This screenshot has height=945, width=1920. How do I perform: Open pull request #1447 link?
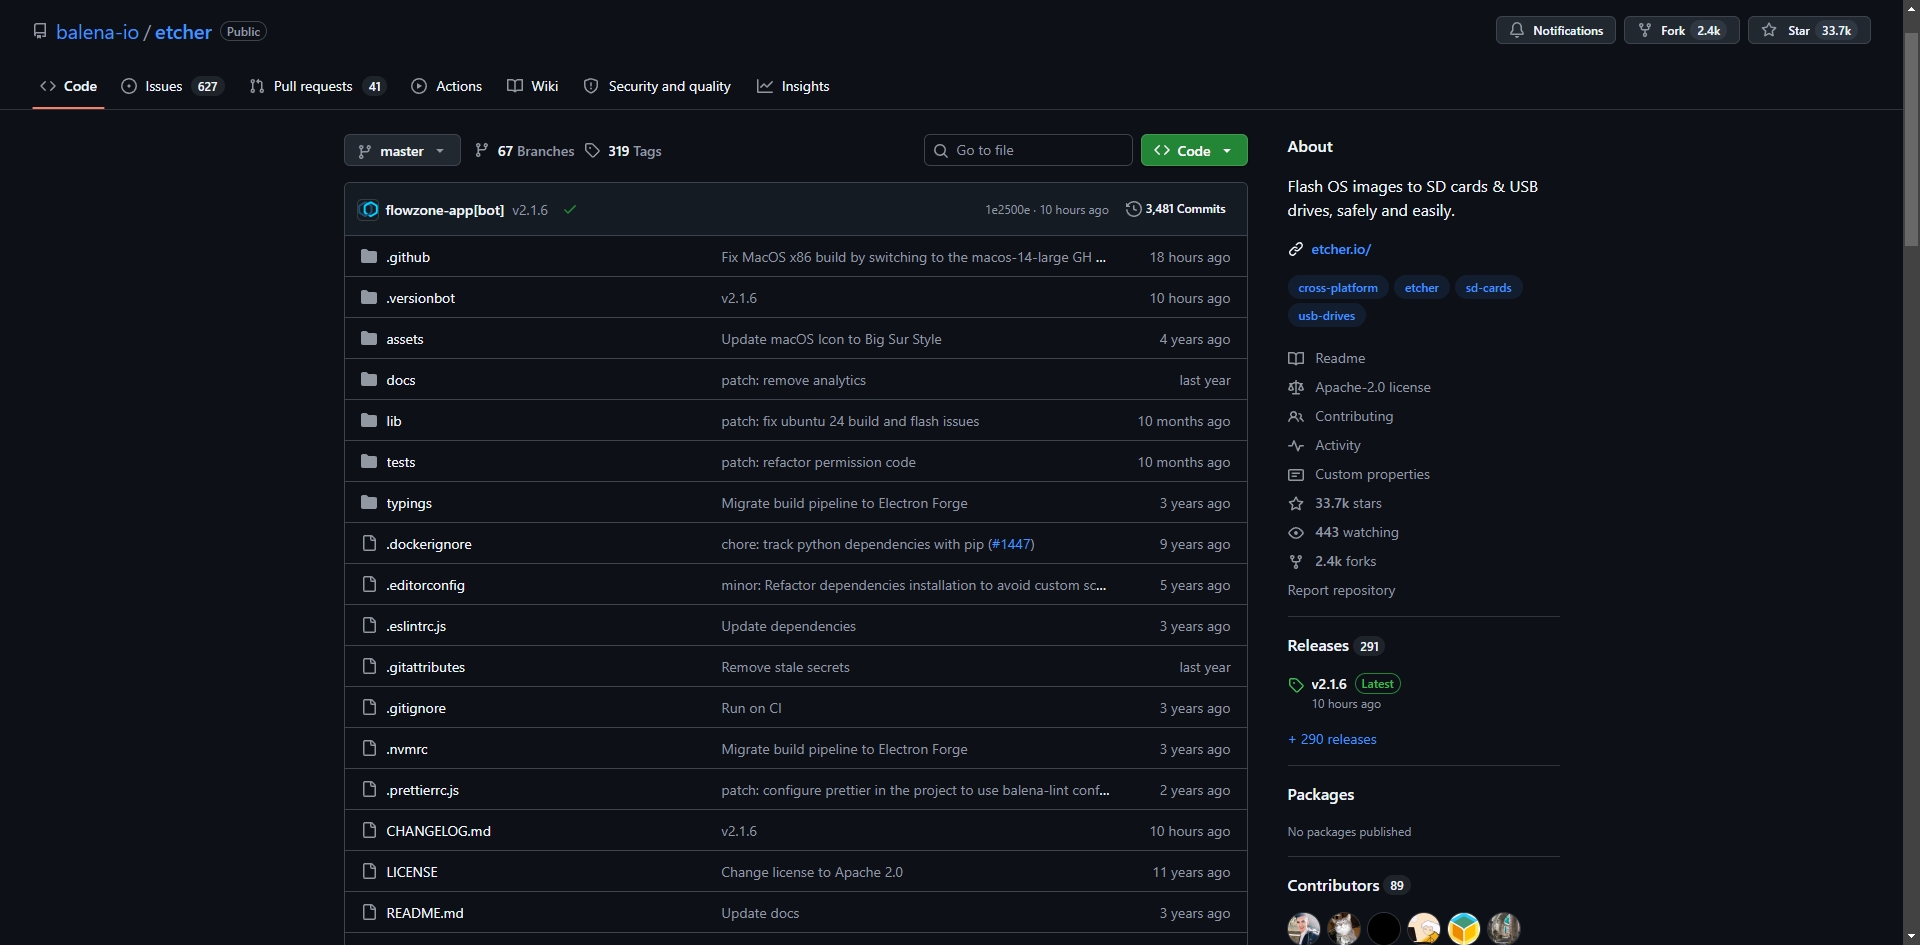pos(1011,544)
